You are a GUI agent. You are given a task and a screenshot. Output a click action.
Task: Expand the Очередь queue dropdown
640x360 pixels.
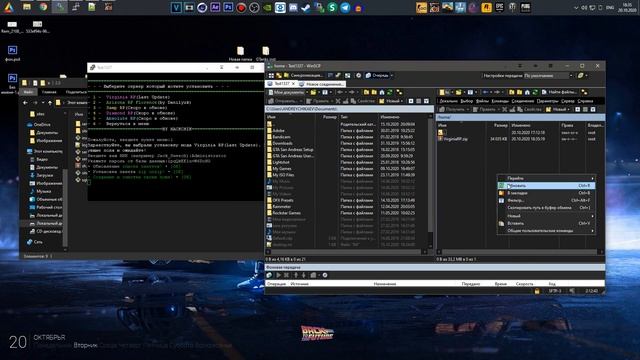point(392,76)
